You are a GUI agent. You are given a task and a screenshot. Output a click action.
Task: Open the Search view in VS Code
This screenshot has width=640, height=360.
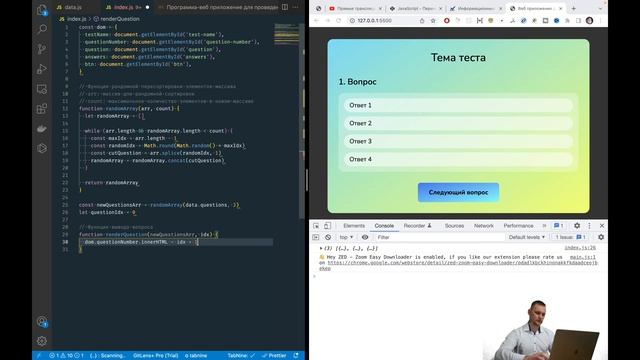coord(42,29)
